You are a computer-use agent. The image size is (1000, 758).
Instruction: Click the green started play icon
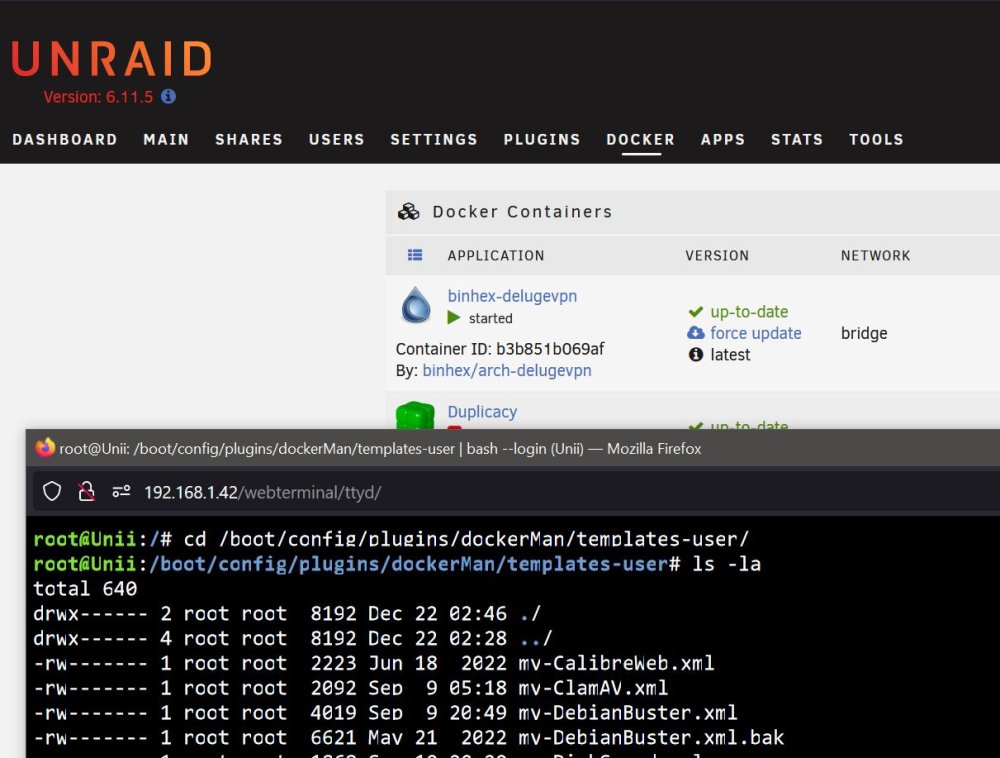pos(453,317)
